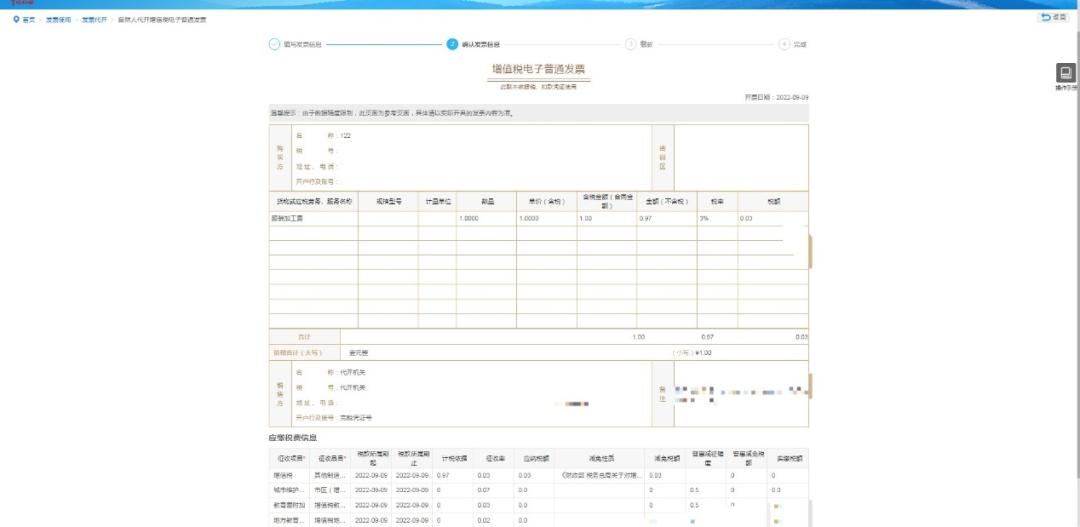Click the 数量 column header
This screenshot has height=527, width=1080.
point(486,202)
